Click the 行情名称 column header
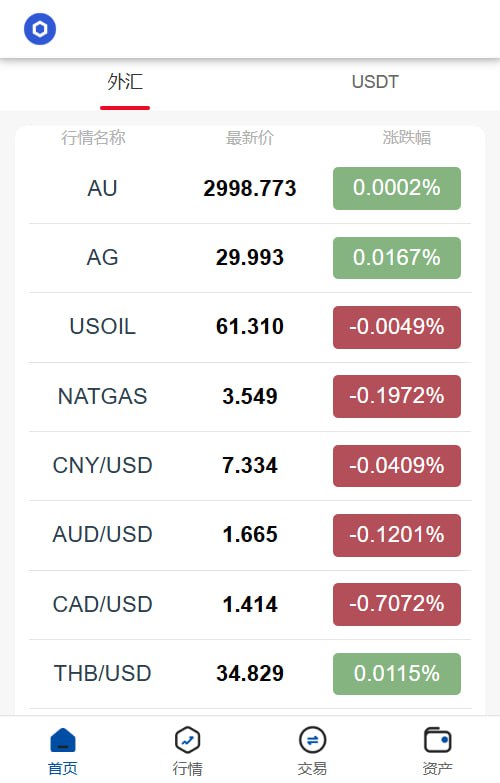500x783 pixels. click(93, 137)
